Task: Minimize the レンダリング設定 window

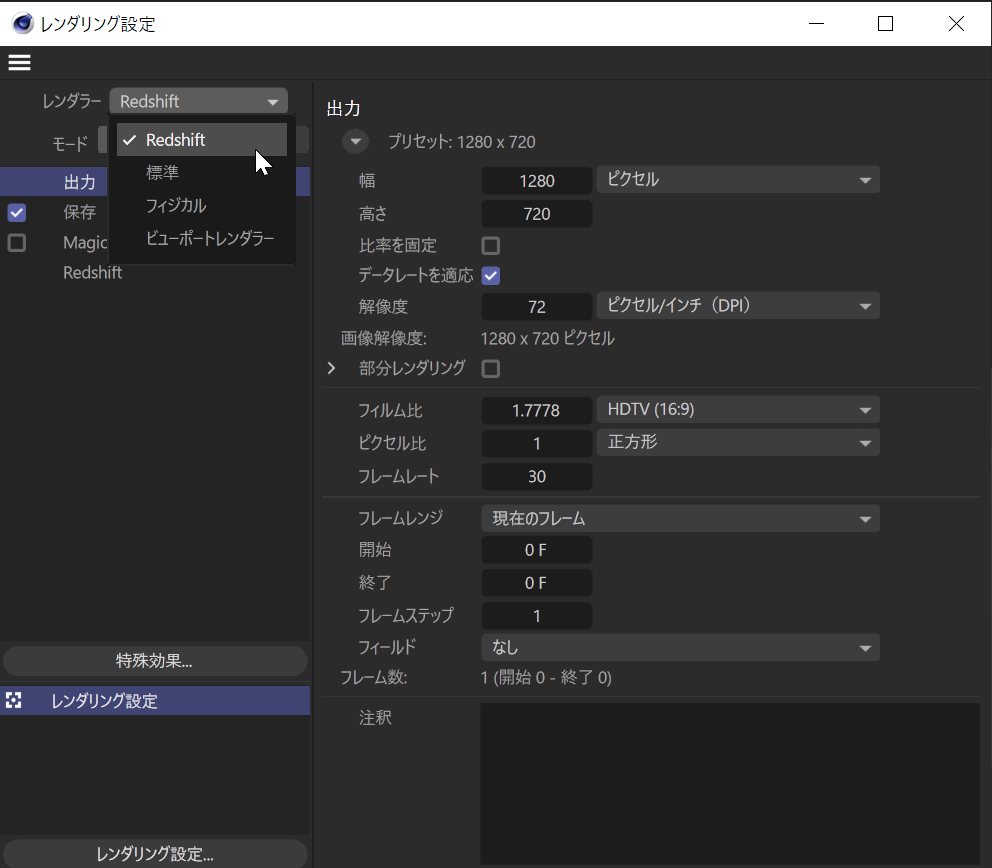Action: pos(817,23)
